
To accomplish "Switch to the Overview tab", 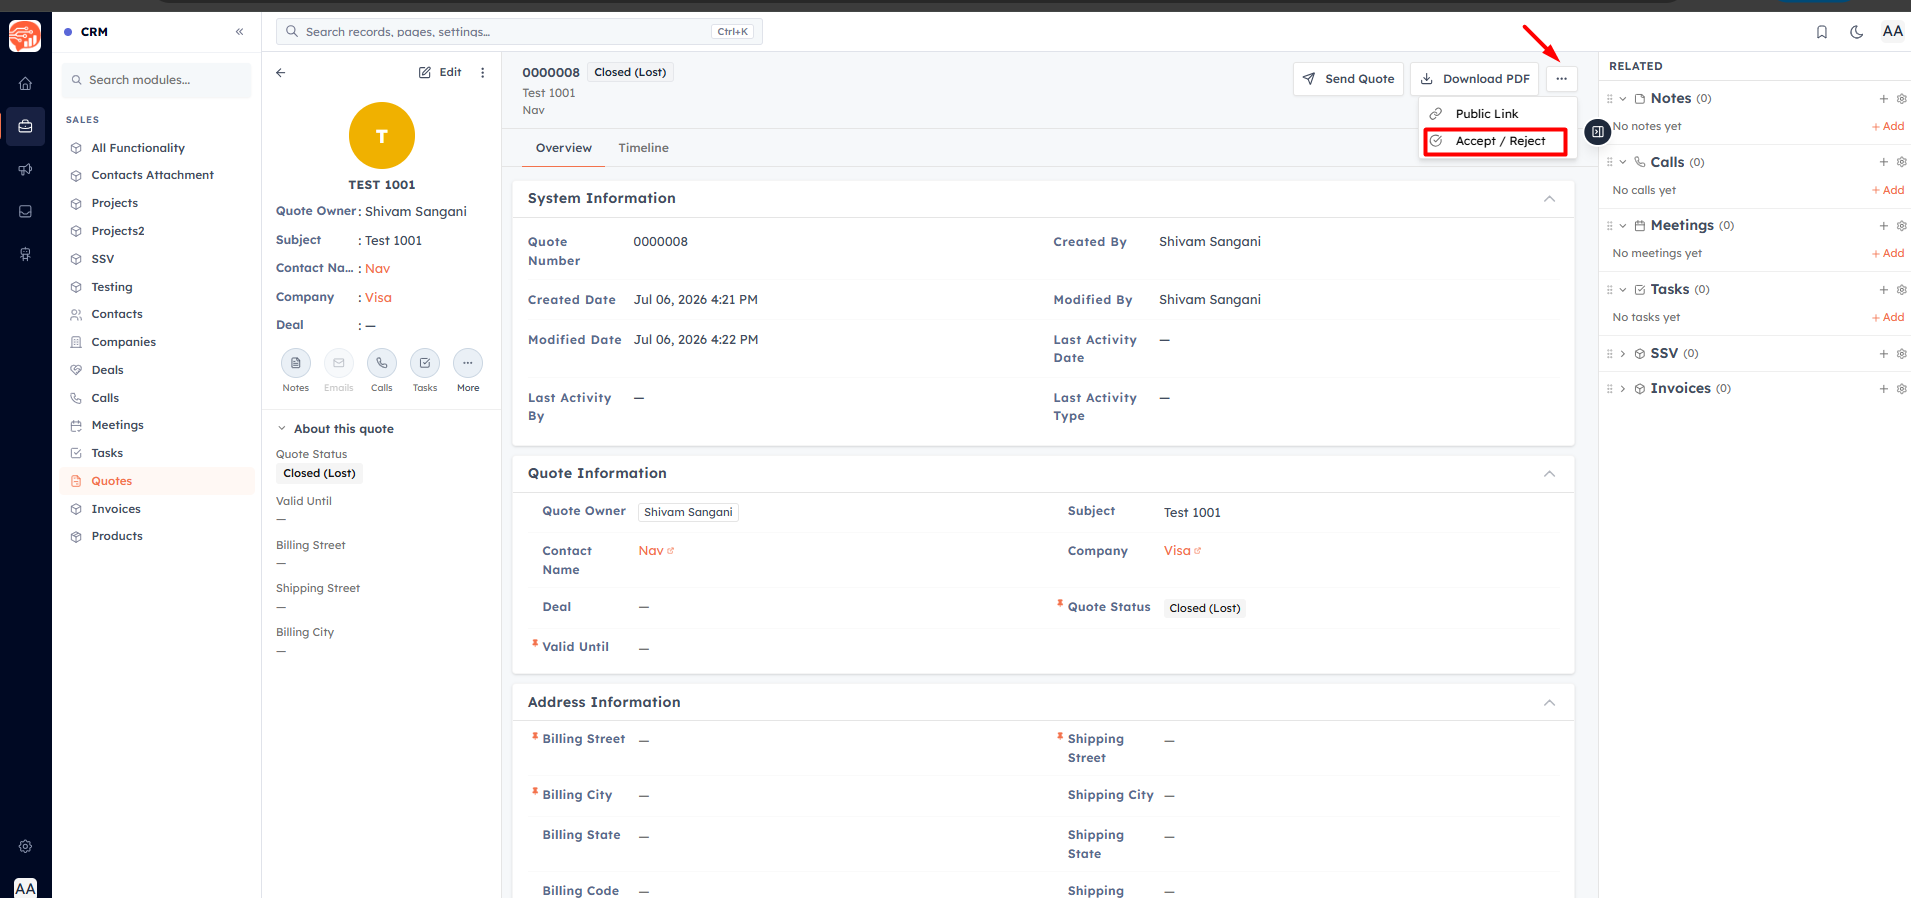I will [563, 148].
